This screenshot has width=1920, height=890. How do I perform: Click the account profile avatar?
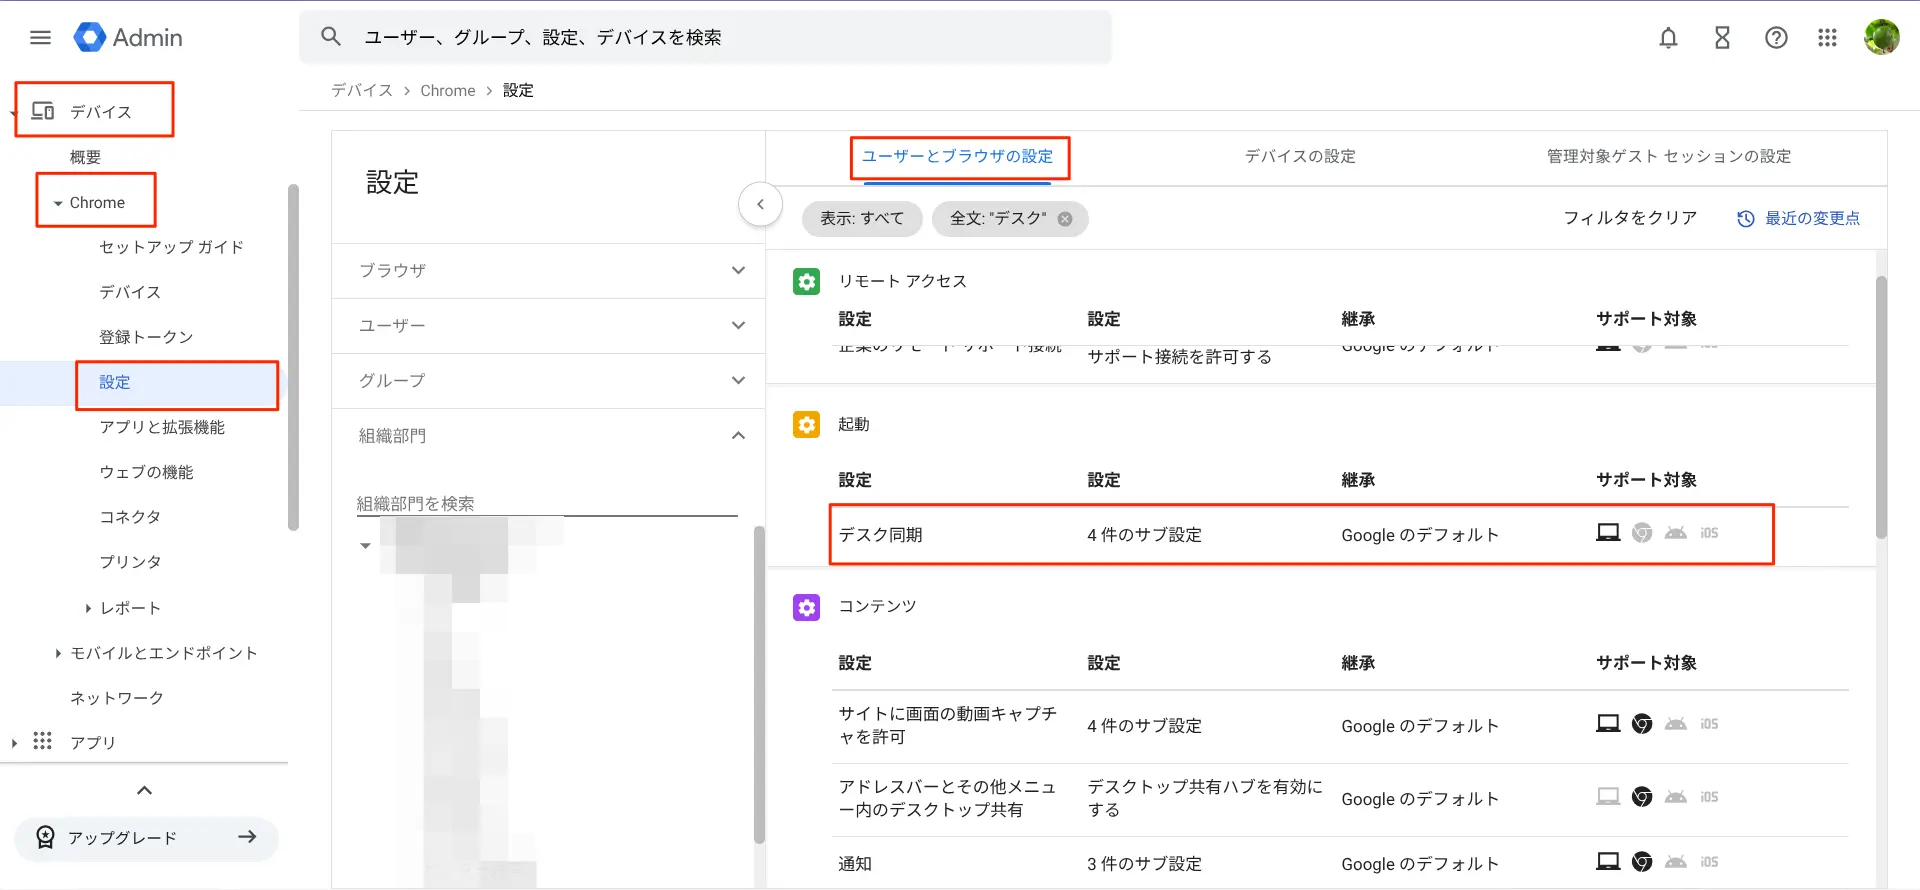1881,38
